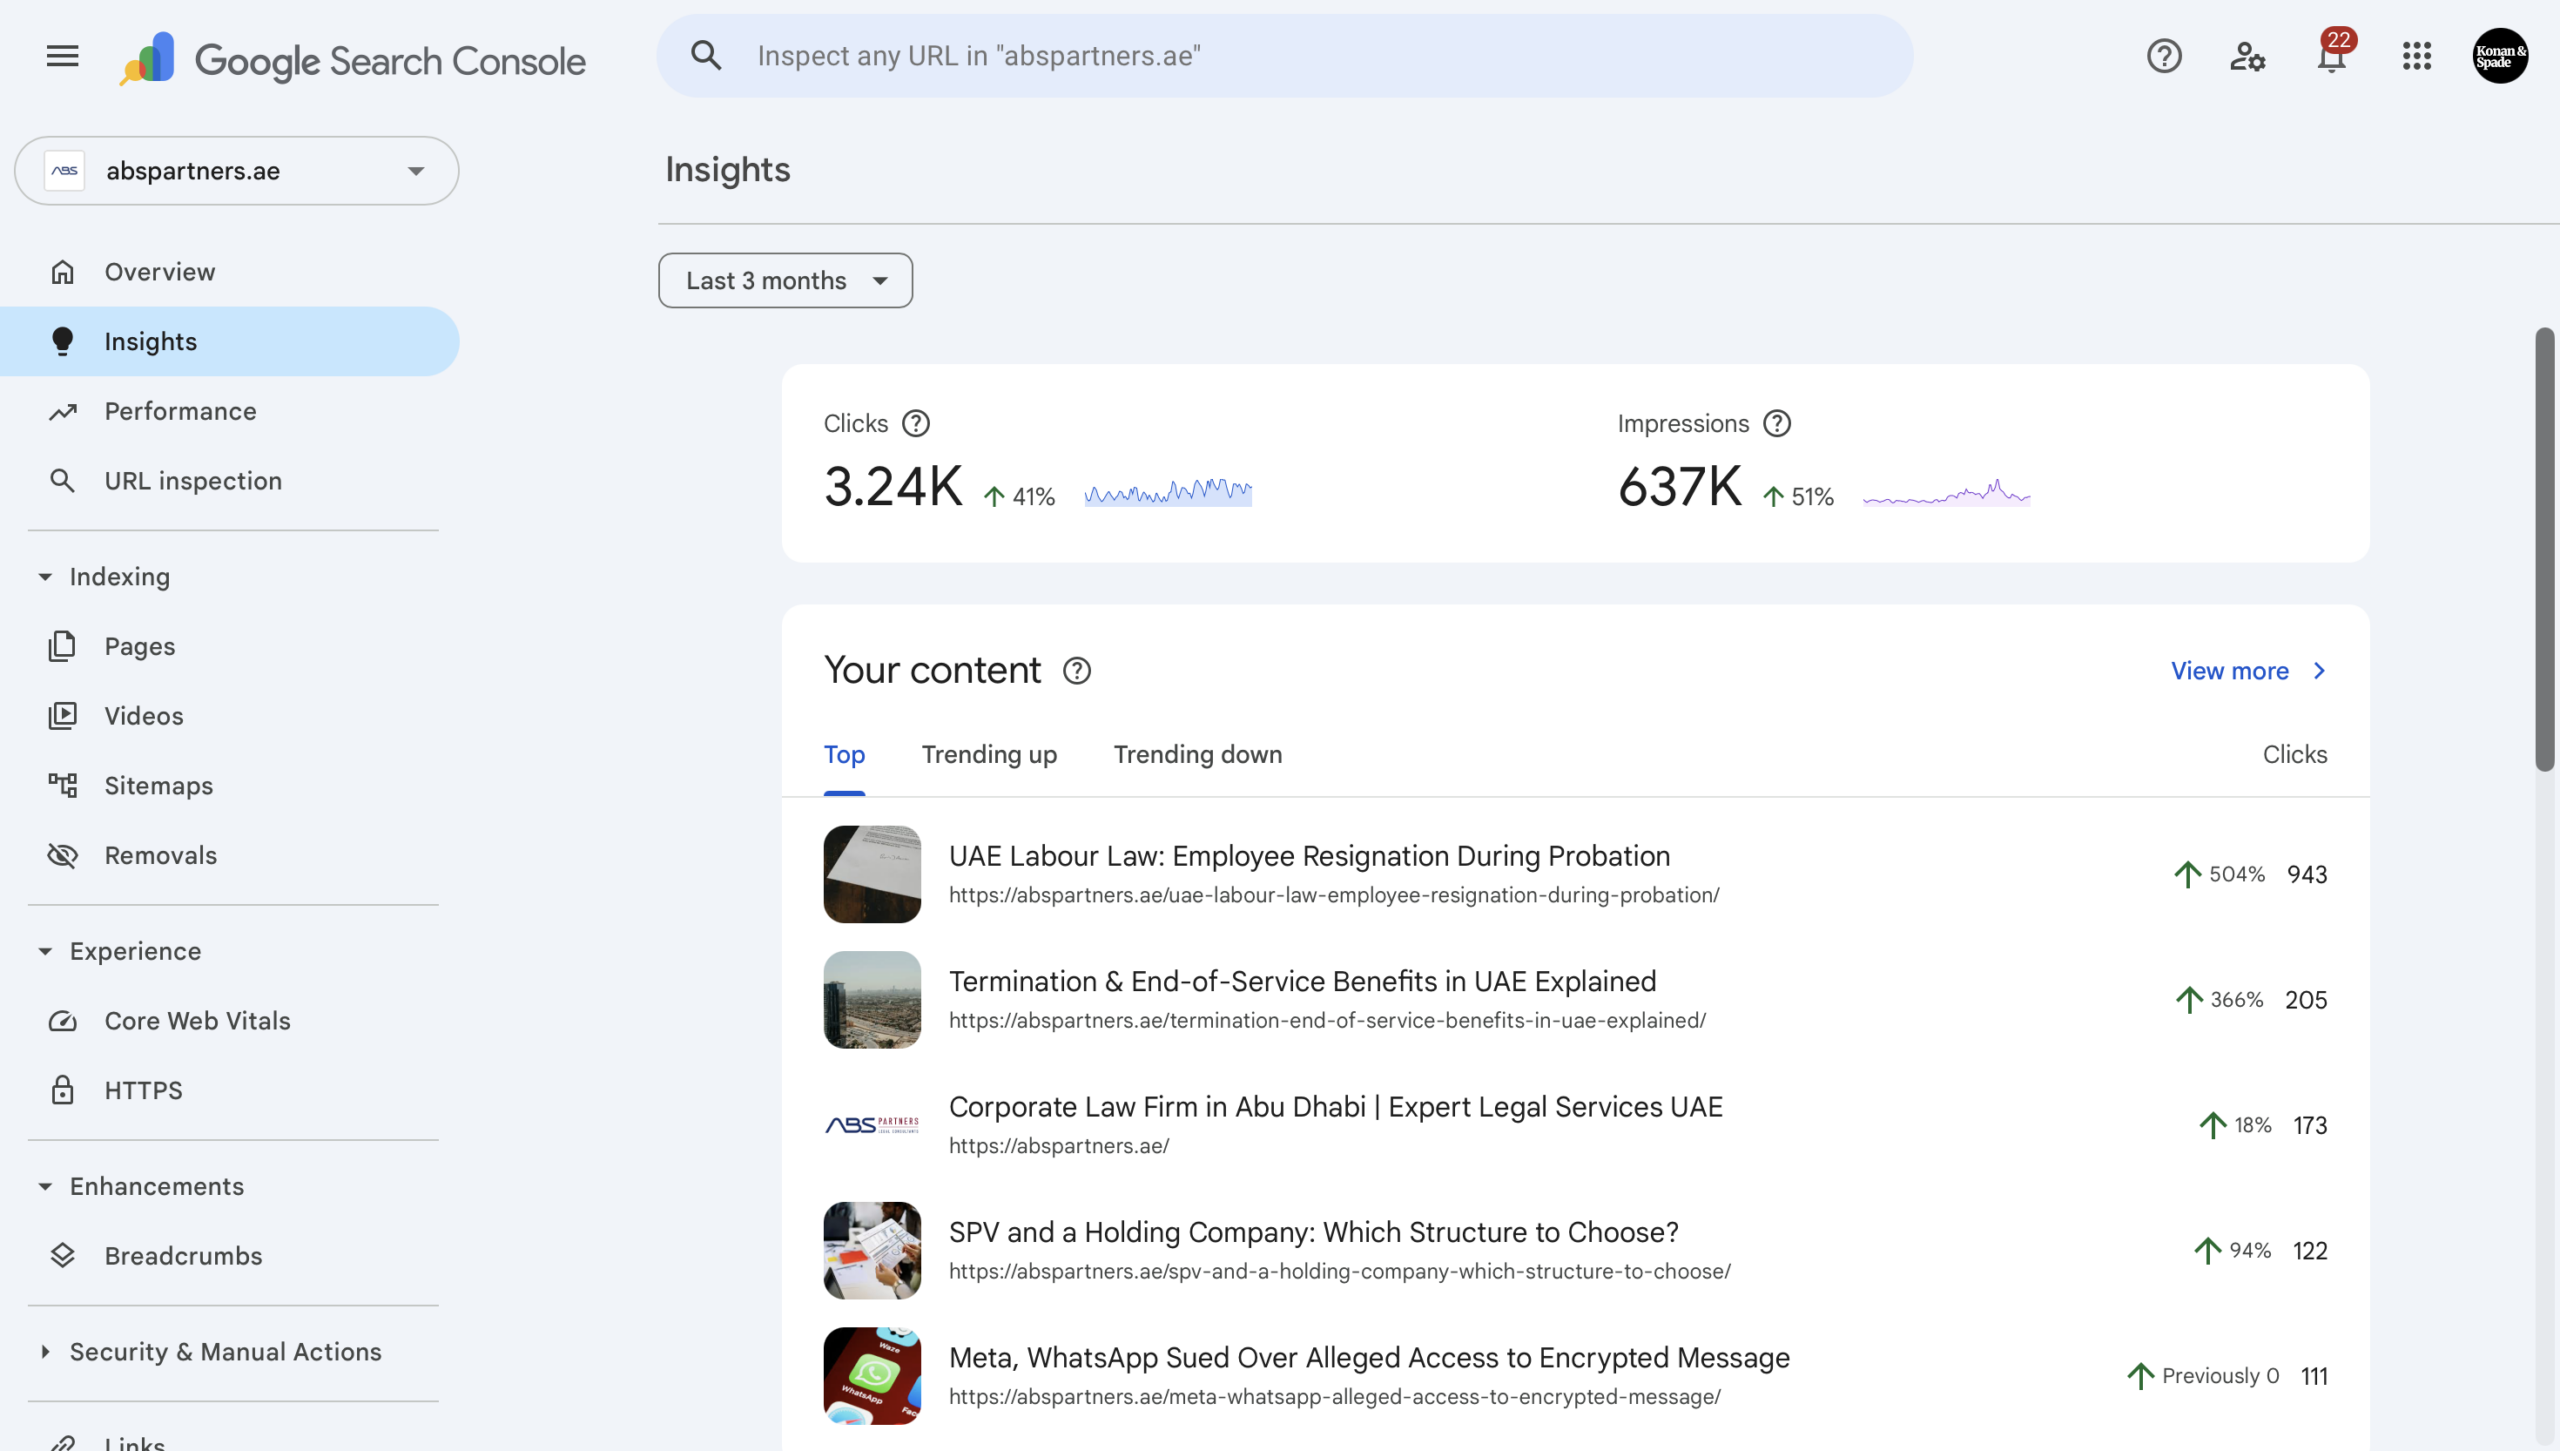Switch to Trending down tab
Image resolution: width=2560 pixels, height=1451 pixels.
click(x=1198, y=755)
